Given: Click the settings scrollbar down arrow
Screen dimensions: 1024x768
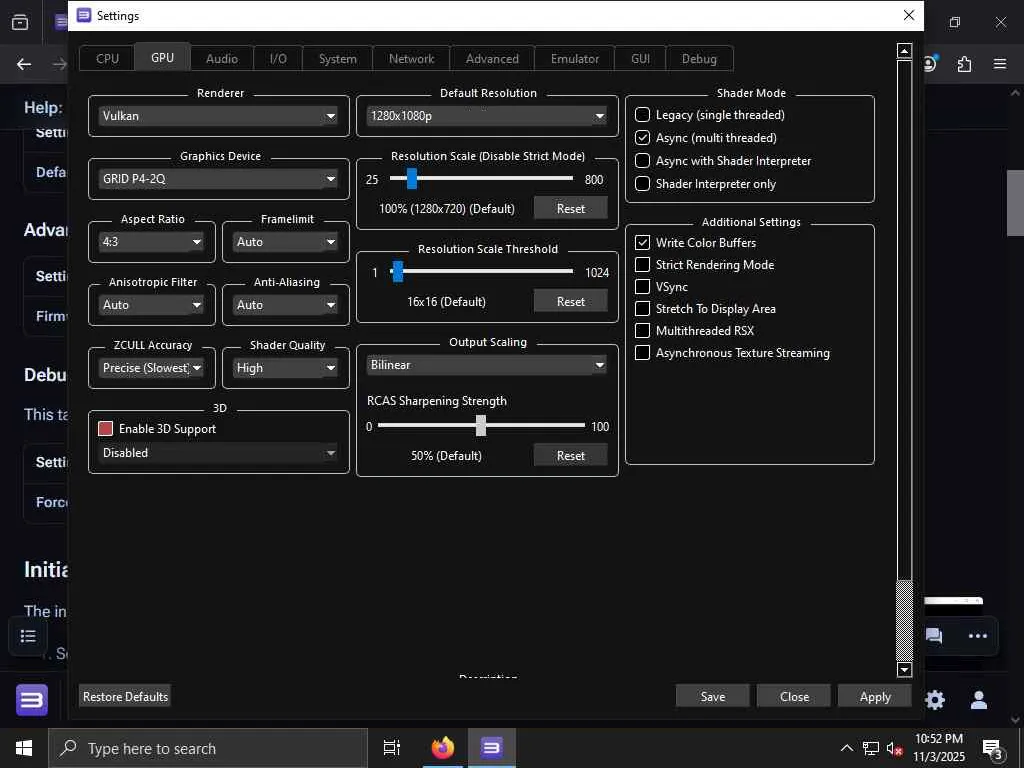Looking at the screenshot, I should click(x=904, y=669).
